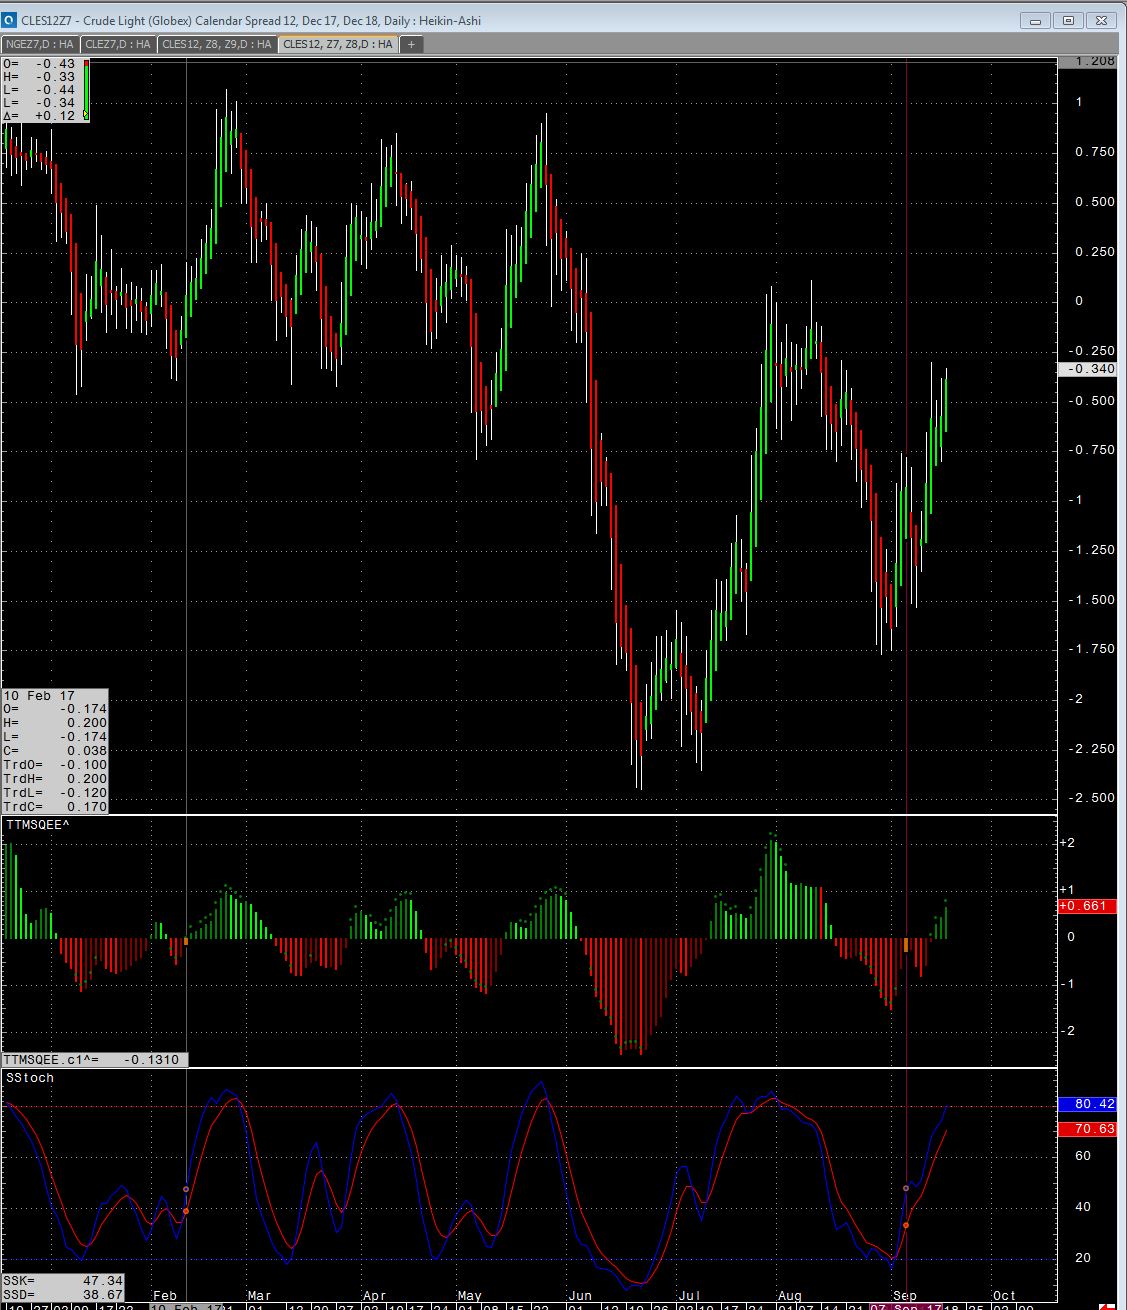Click the 0.750 price scale label
Image resolution: width=1127 pixels, height=1310 pixels.
pyautogui.click(x=1094, y=152)
